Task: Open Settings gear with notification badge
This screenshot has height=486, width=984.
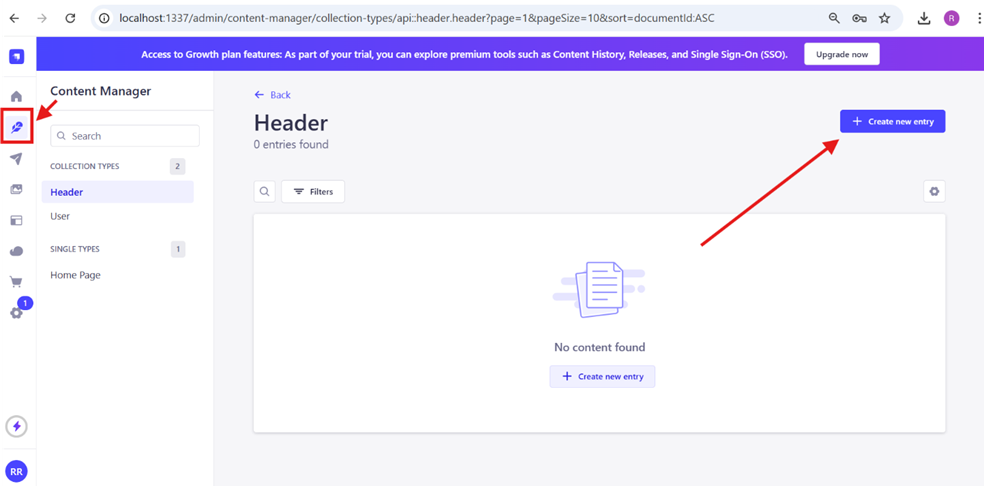Action: coord(17,313)
